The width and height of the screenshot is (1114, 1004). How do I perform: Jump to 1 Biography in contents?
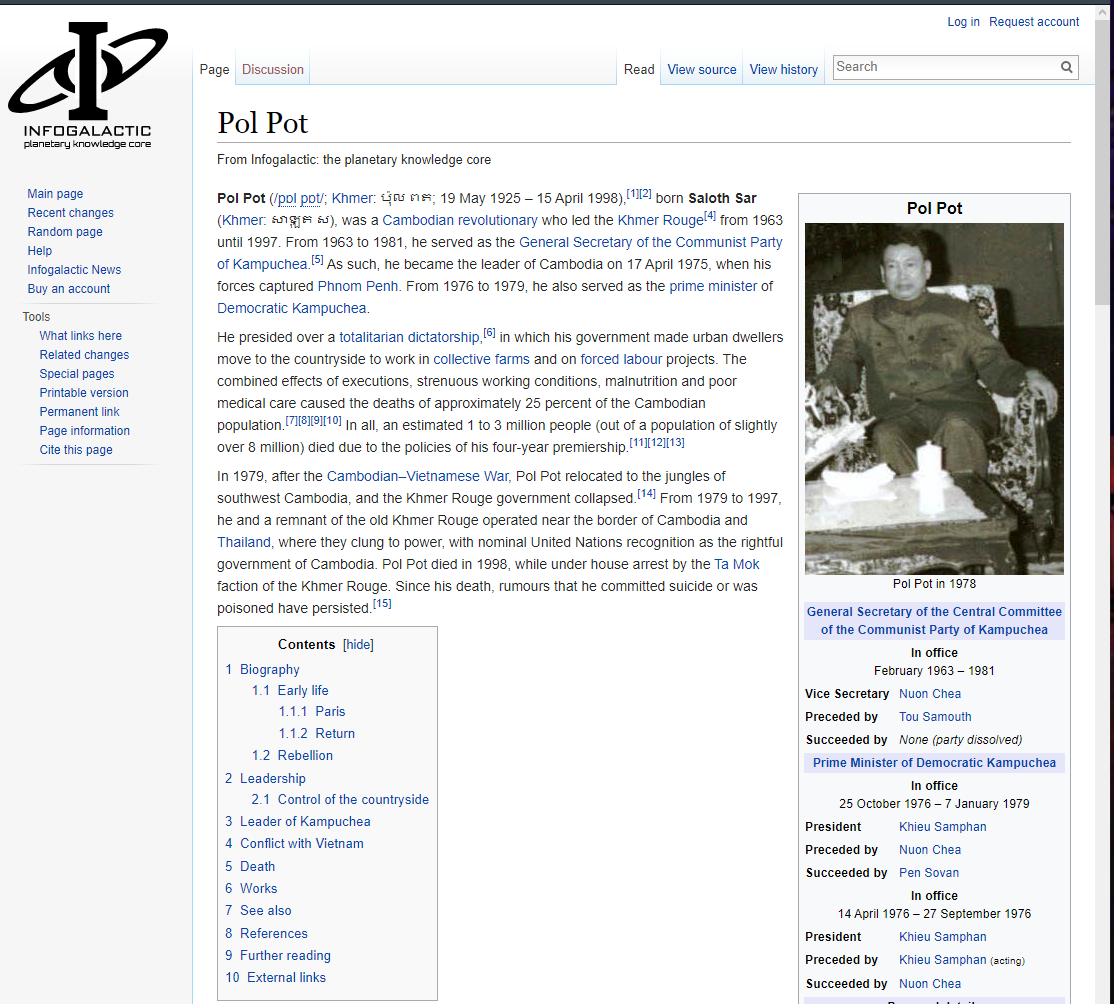pyautogui.click(x=262, y=669)
